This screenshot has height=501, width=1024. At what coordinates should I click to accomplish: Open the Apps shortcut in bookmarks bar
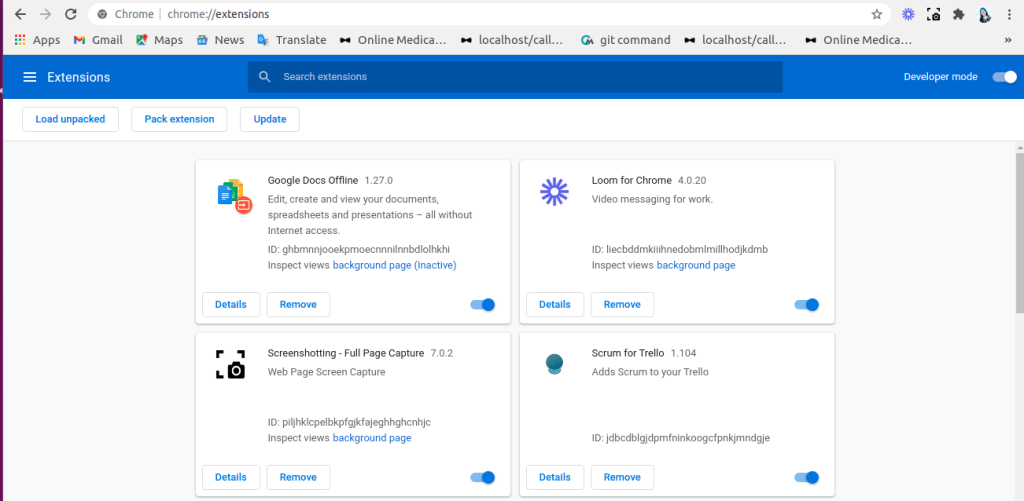tap(37, 40)
